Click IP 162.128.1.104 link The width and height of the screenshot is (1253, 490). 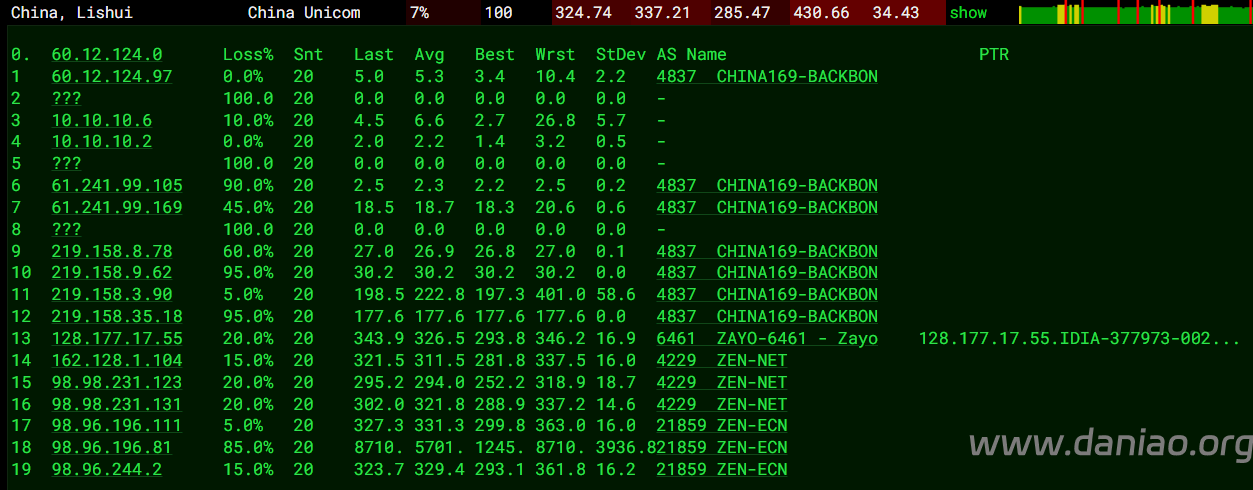tap(116, 361)
